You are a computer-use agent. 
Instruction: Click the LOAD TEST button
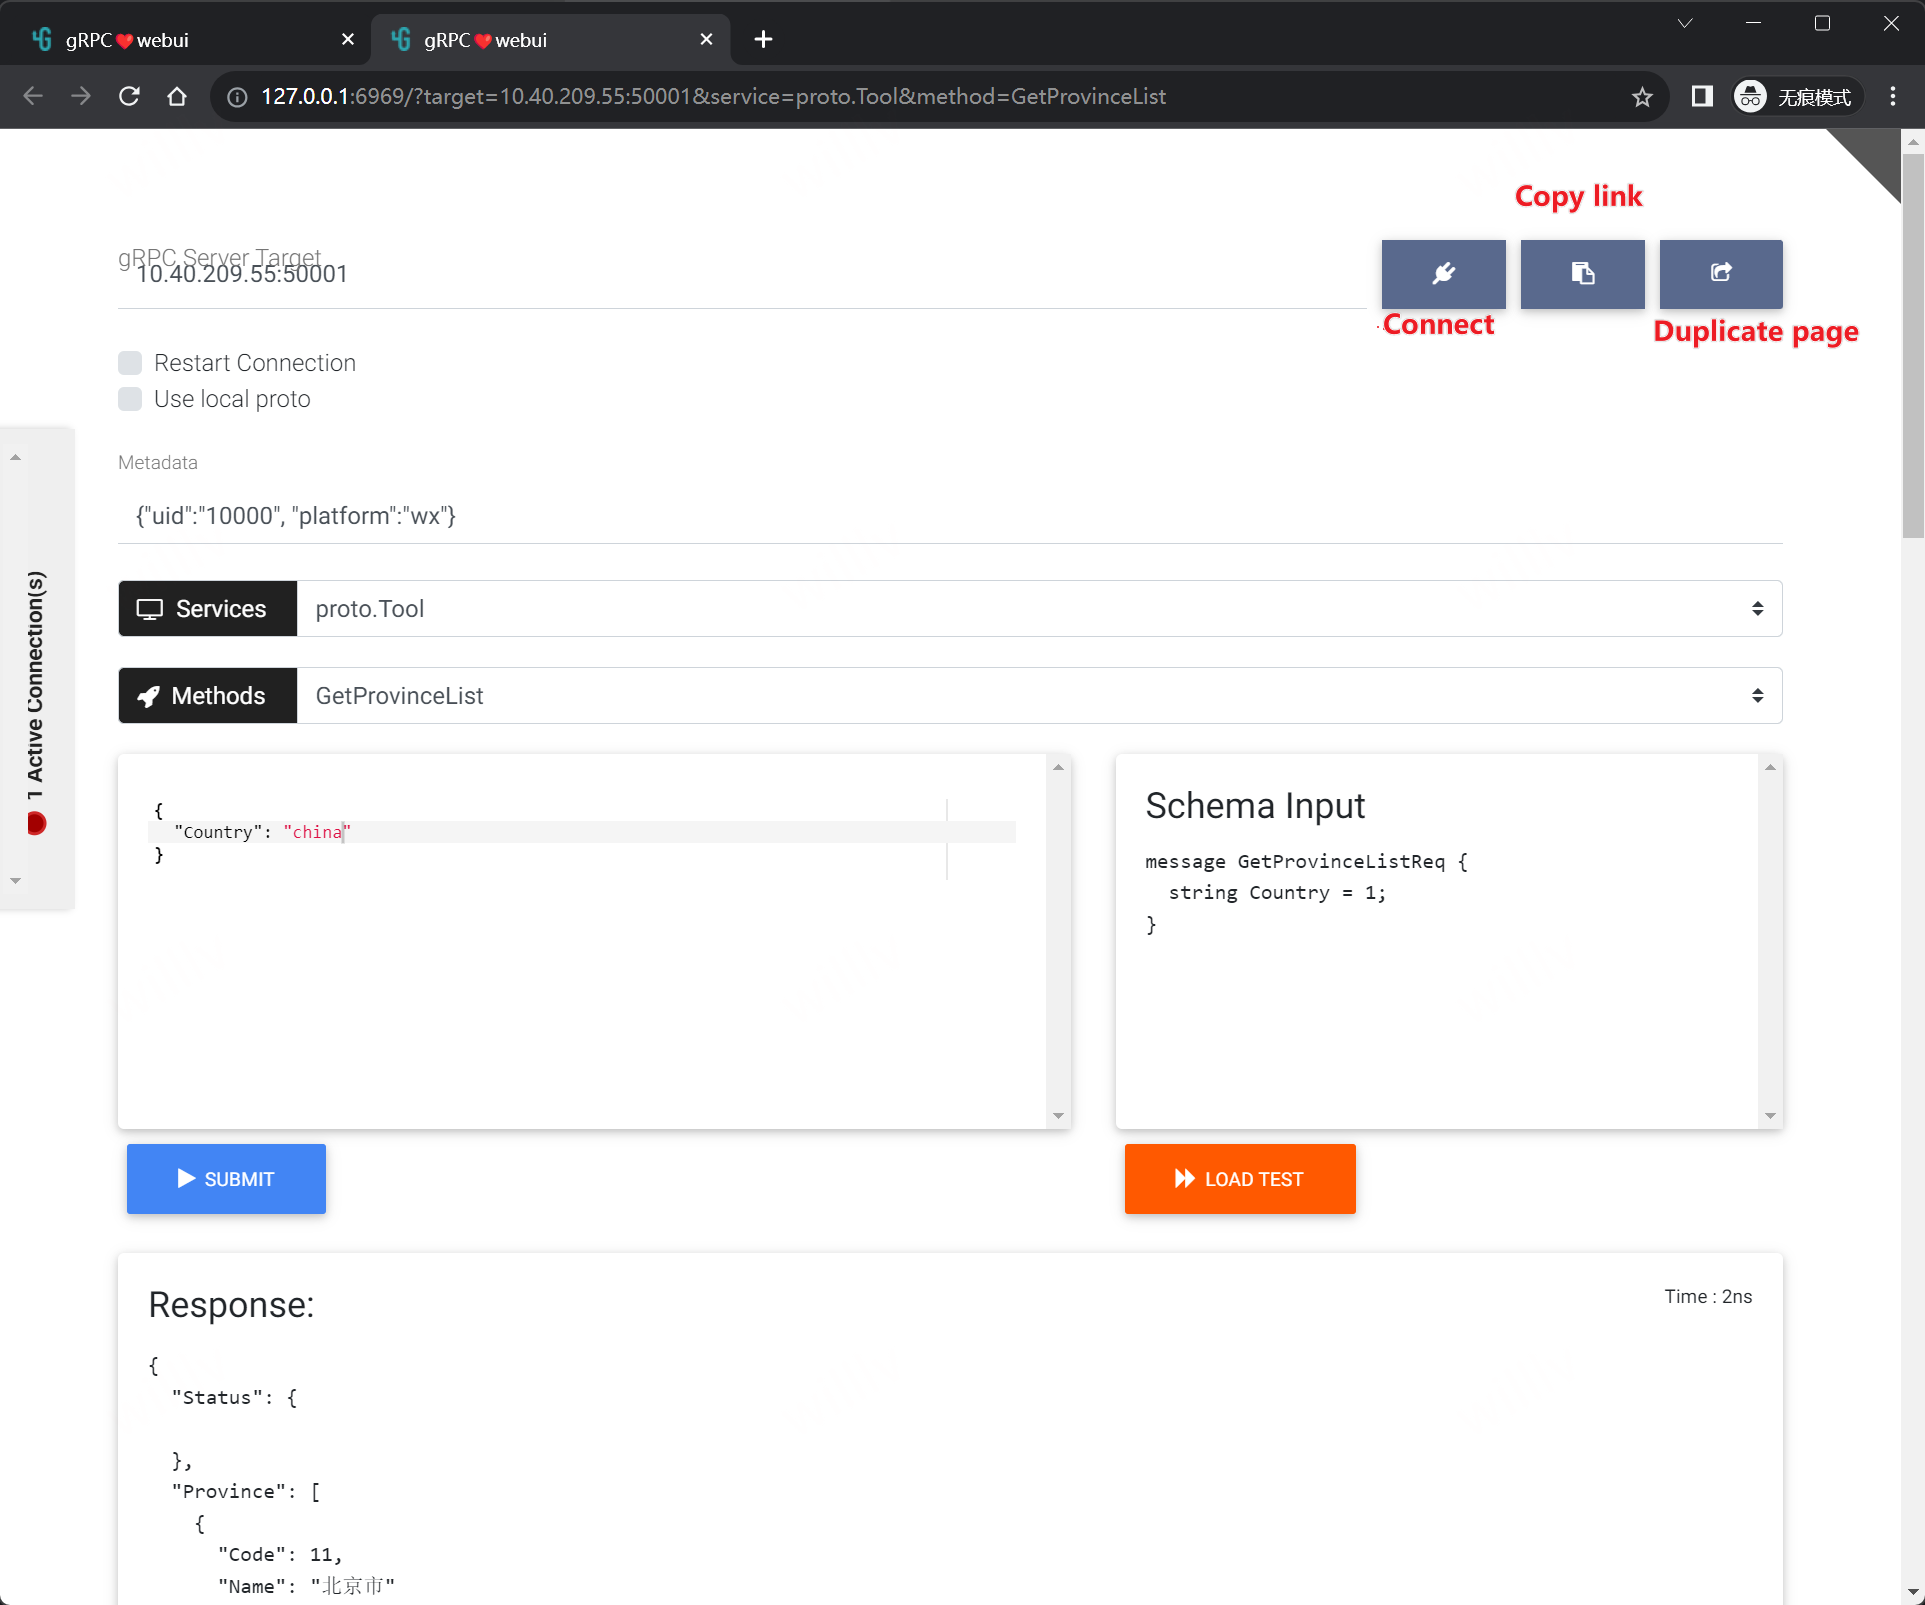[1239, 1178]
